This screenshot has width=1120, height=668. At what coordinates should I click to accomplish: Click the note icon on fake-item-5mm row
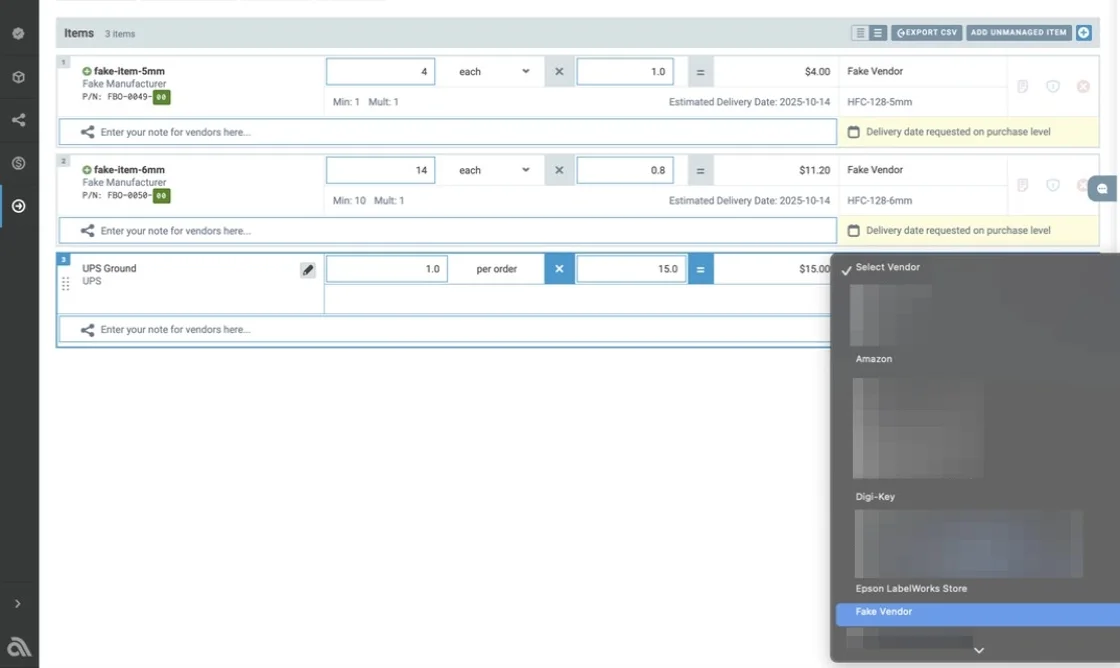[x=1023, y=87]
